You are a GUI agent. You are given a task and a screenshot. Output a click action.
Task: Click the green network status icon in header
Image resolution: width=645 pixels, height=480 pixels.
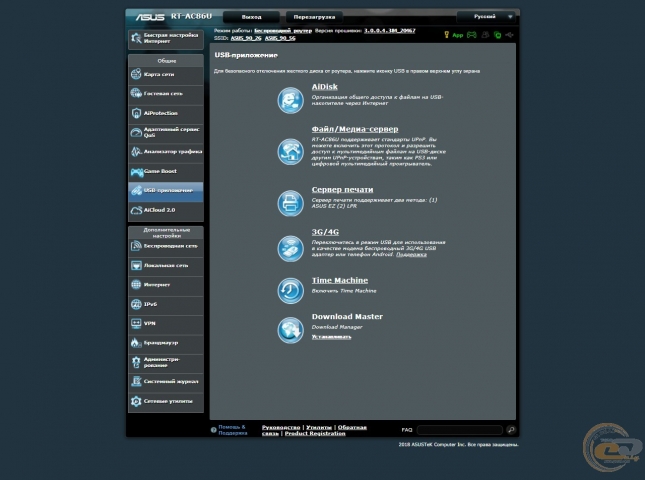[x=497, y=35]
